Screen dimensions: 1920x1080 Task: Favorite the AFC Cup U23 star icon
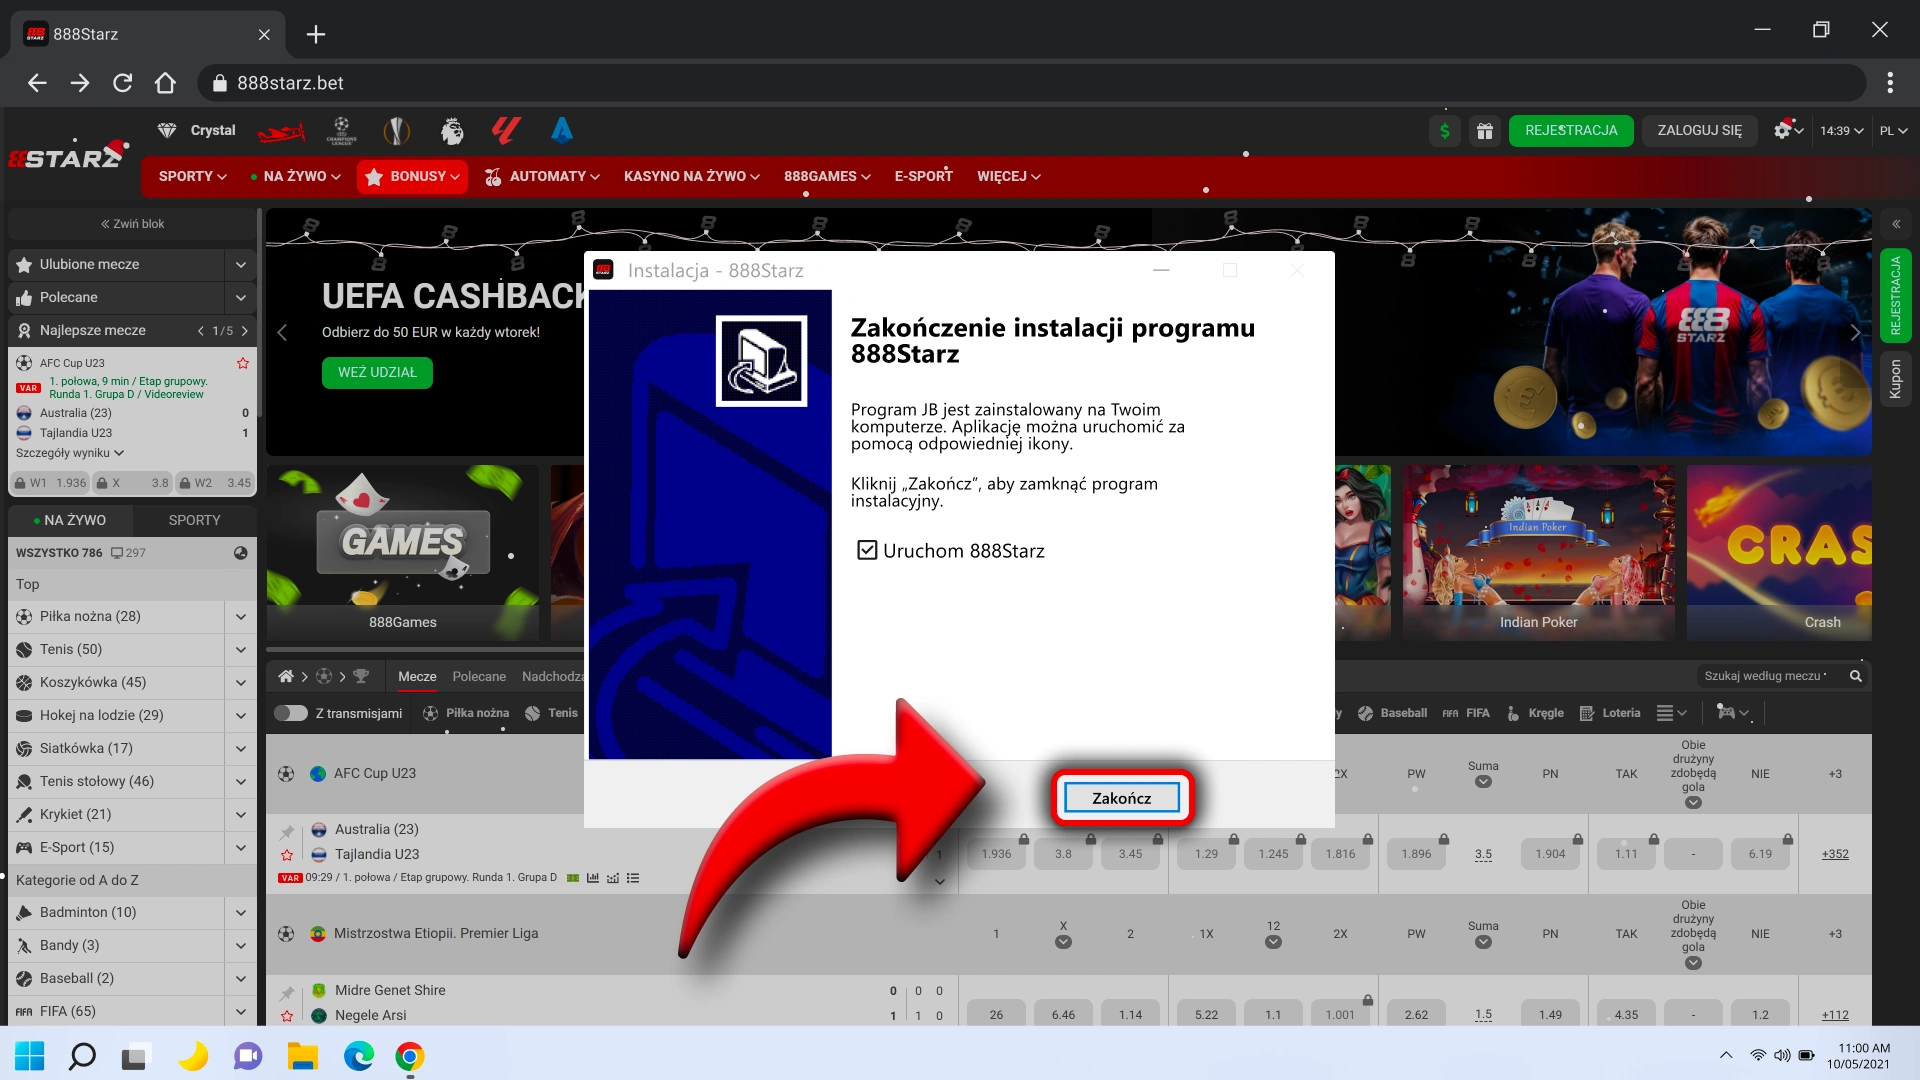[242, 363]
